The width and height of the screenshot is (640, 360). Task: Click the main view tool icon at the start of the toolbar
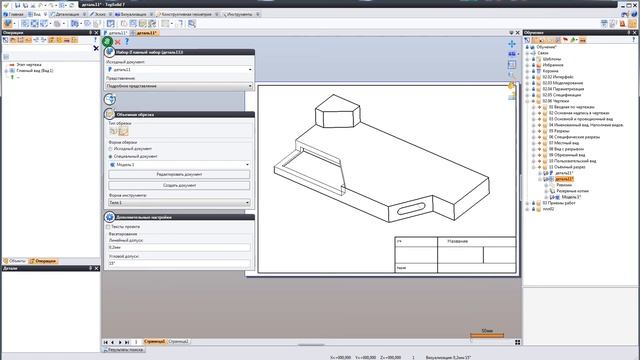(7, 24)
